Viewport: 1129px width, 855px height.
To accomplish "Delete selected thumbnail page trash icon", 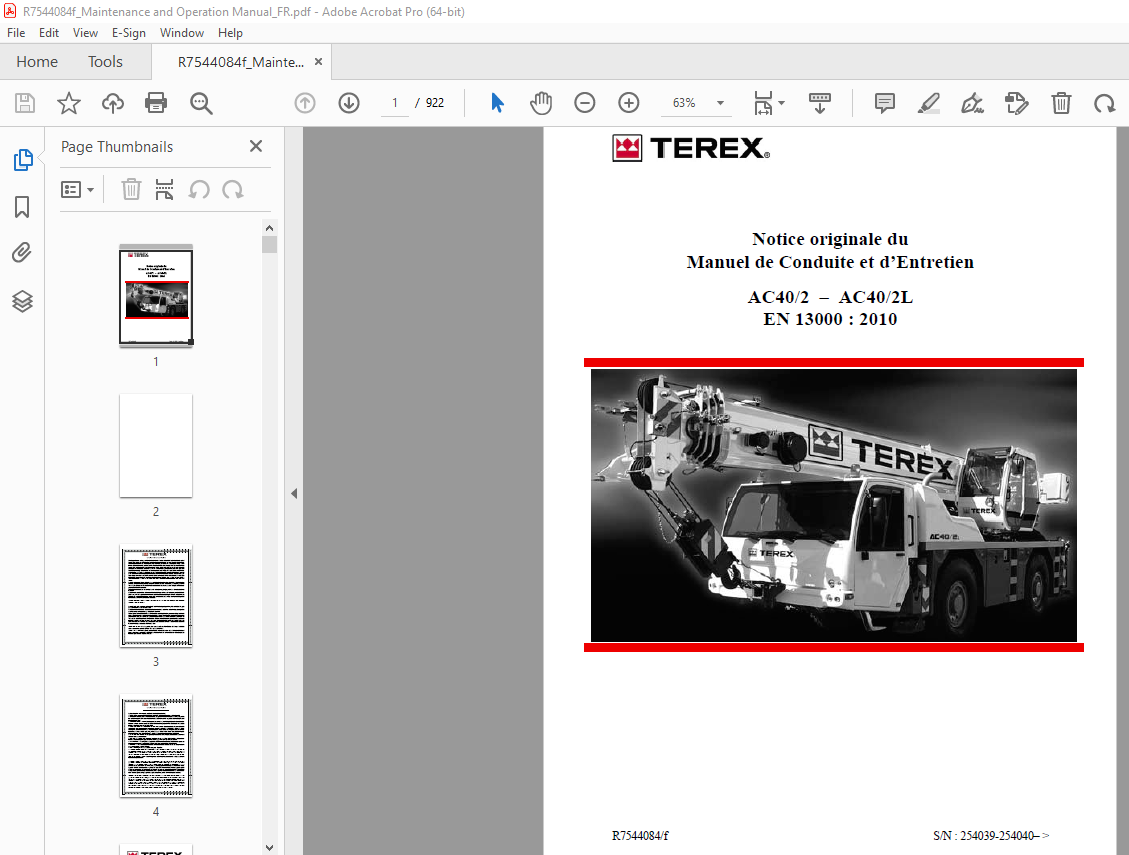I will 131,189.
